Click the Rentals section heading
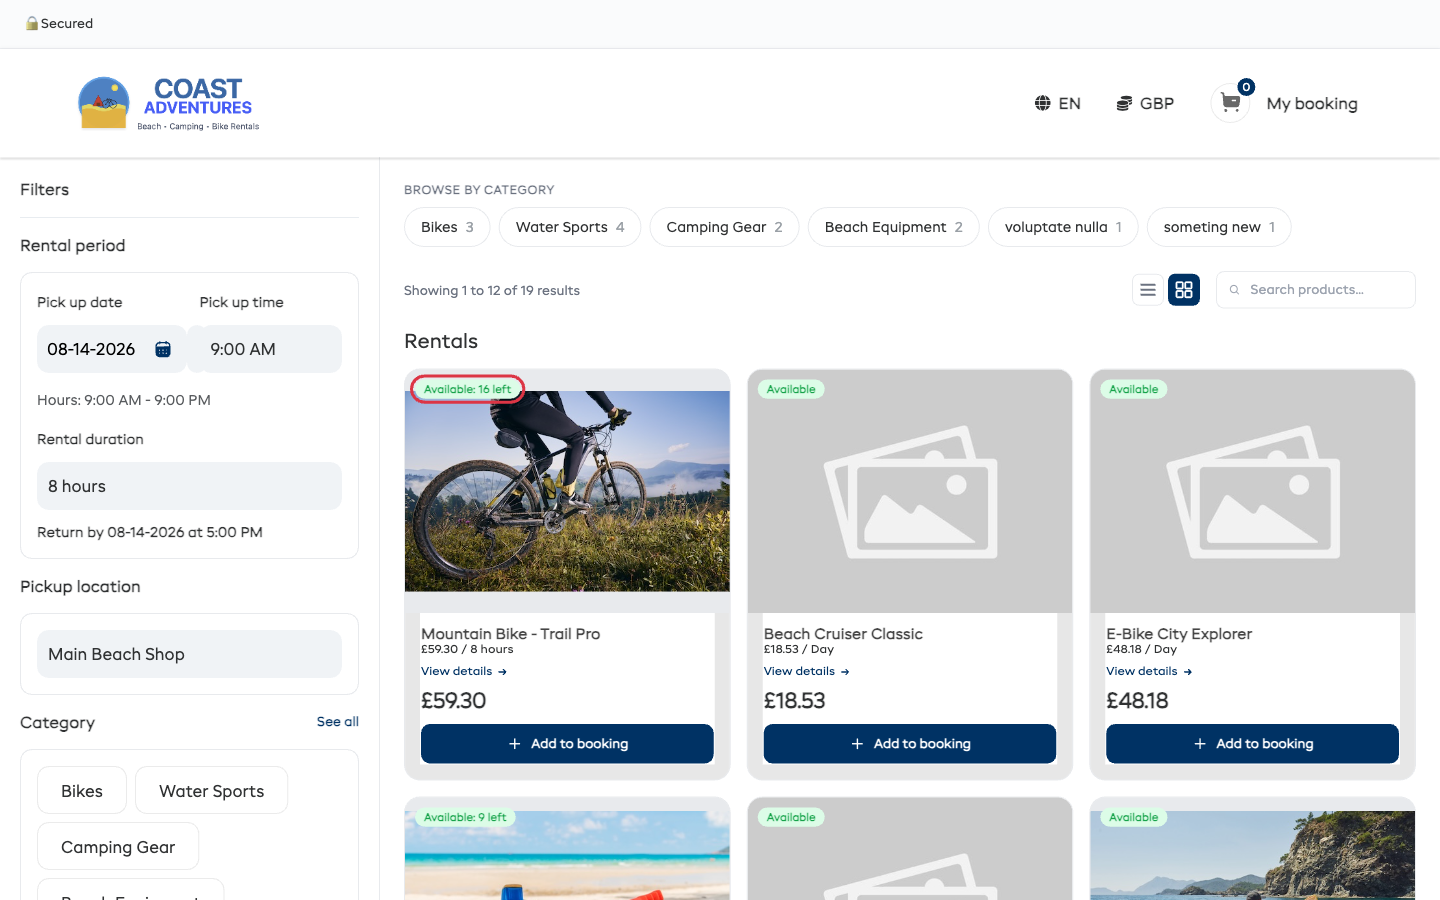This screenshot has width=1440, height=900. coord(441,341)
